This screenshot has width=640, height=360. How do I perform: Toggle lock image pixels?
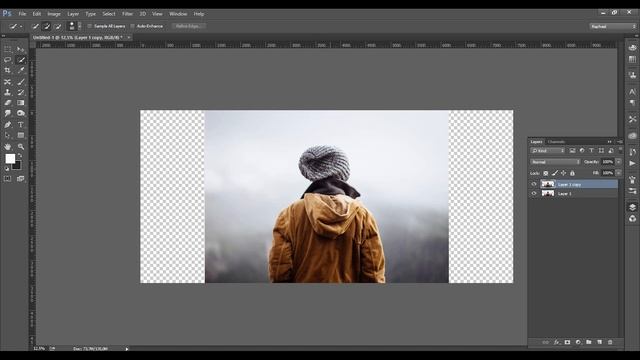[x=555, y=173]
